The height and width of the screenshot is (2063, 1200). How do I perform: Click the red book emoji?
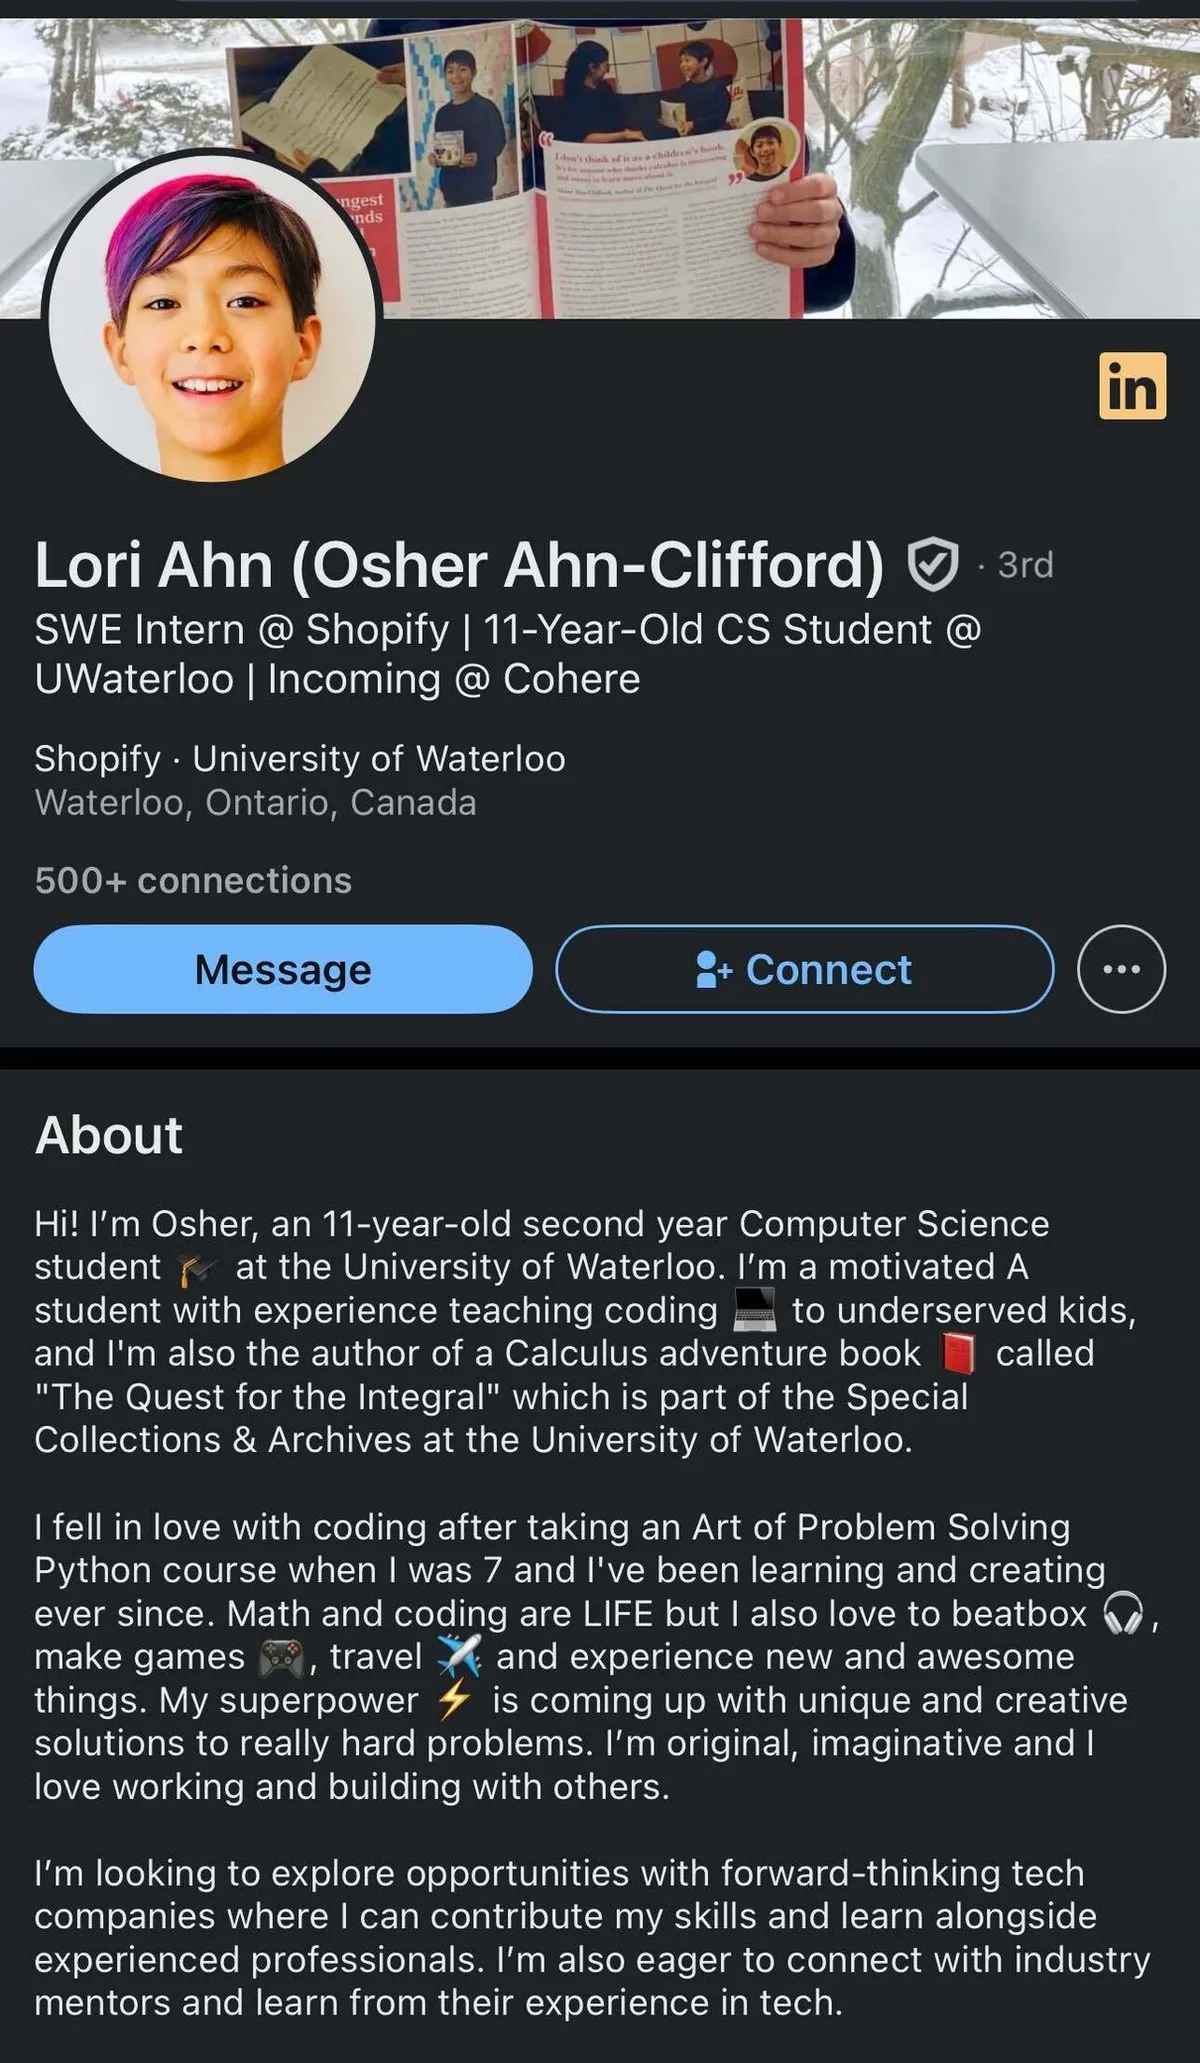coord(959,1354)
